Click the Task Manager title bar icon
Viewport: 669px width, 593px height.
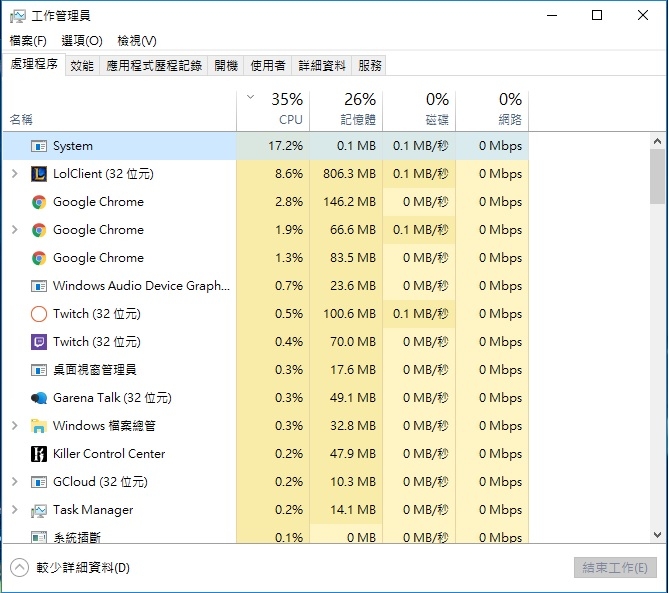(x=18, y=16)
